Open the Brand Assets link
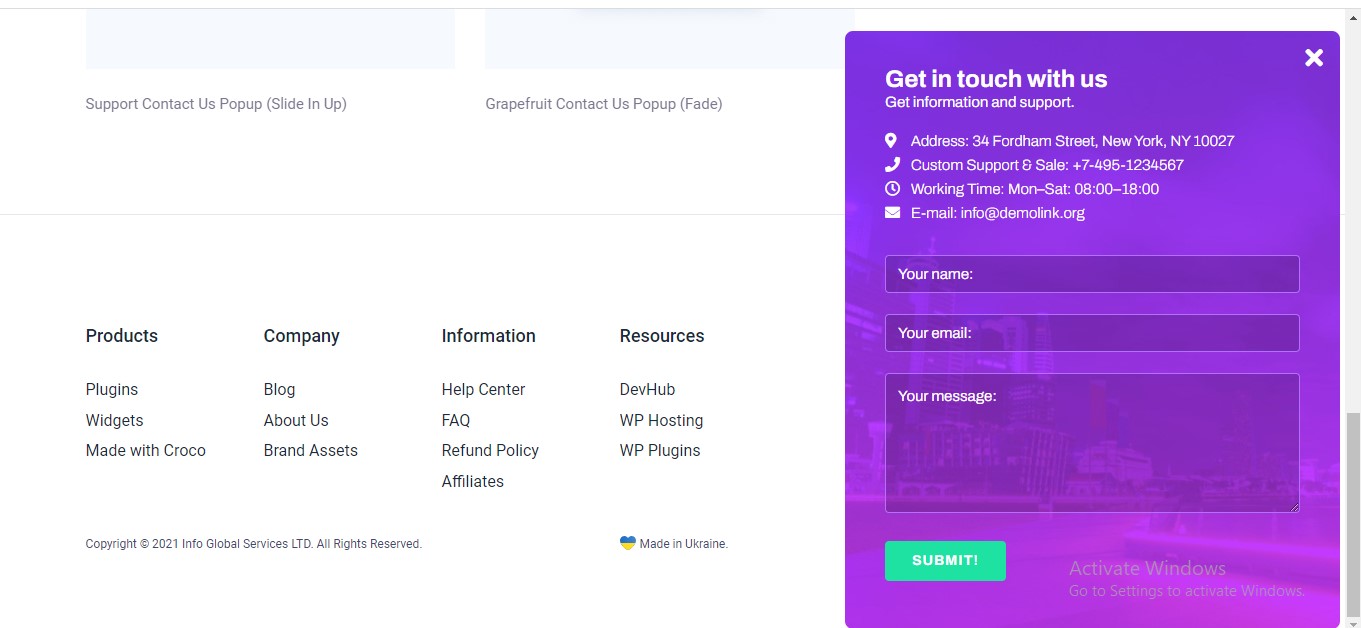Viewport: 1361px width, 628px height. [x=310, y=451]
